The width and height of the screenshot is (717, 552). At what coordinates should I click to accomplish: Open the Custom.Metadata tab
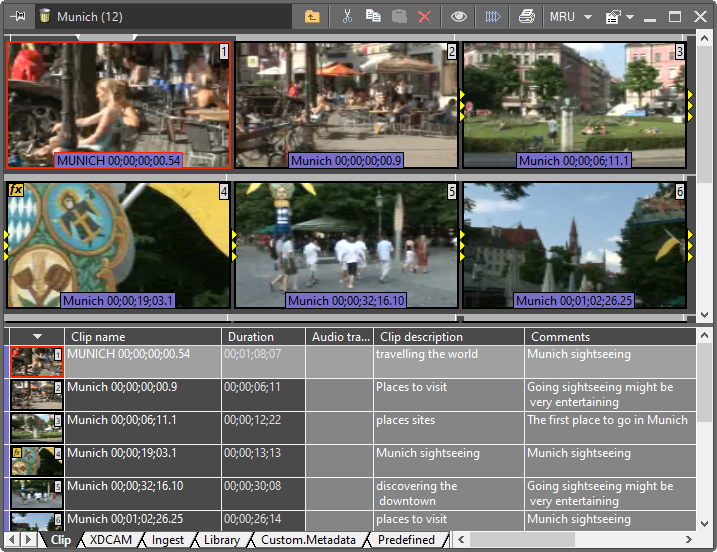tap(308, 540)
